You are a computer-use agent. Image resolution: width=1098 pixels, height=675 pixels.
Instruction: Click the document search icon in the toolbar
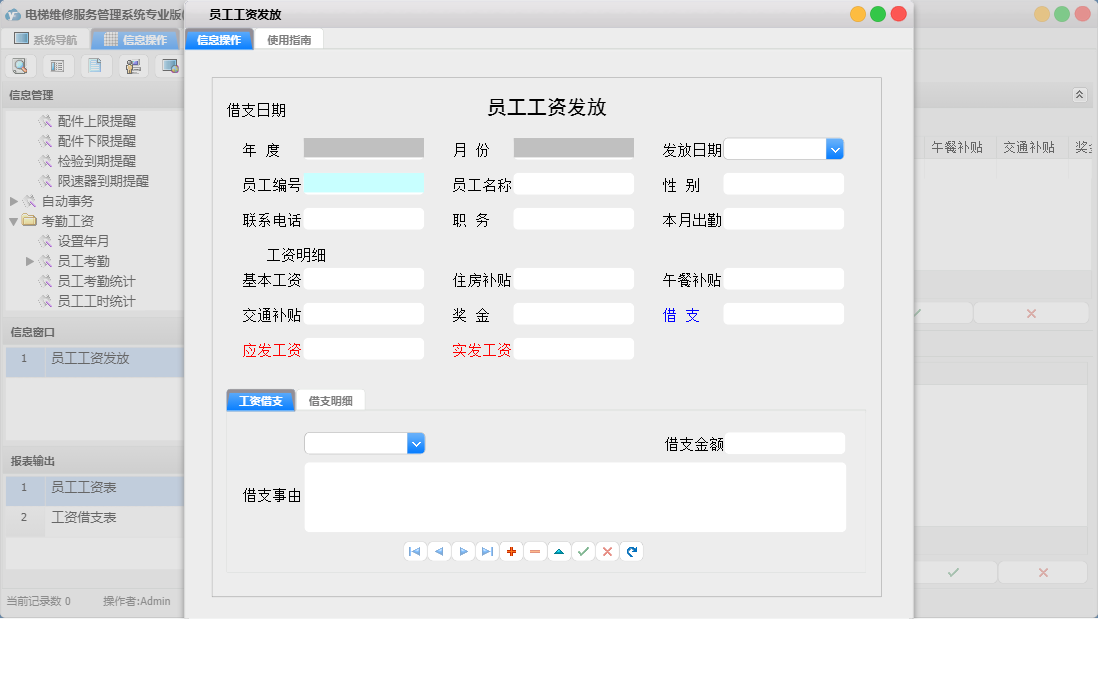(x=20, y=64)
